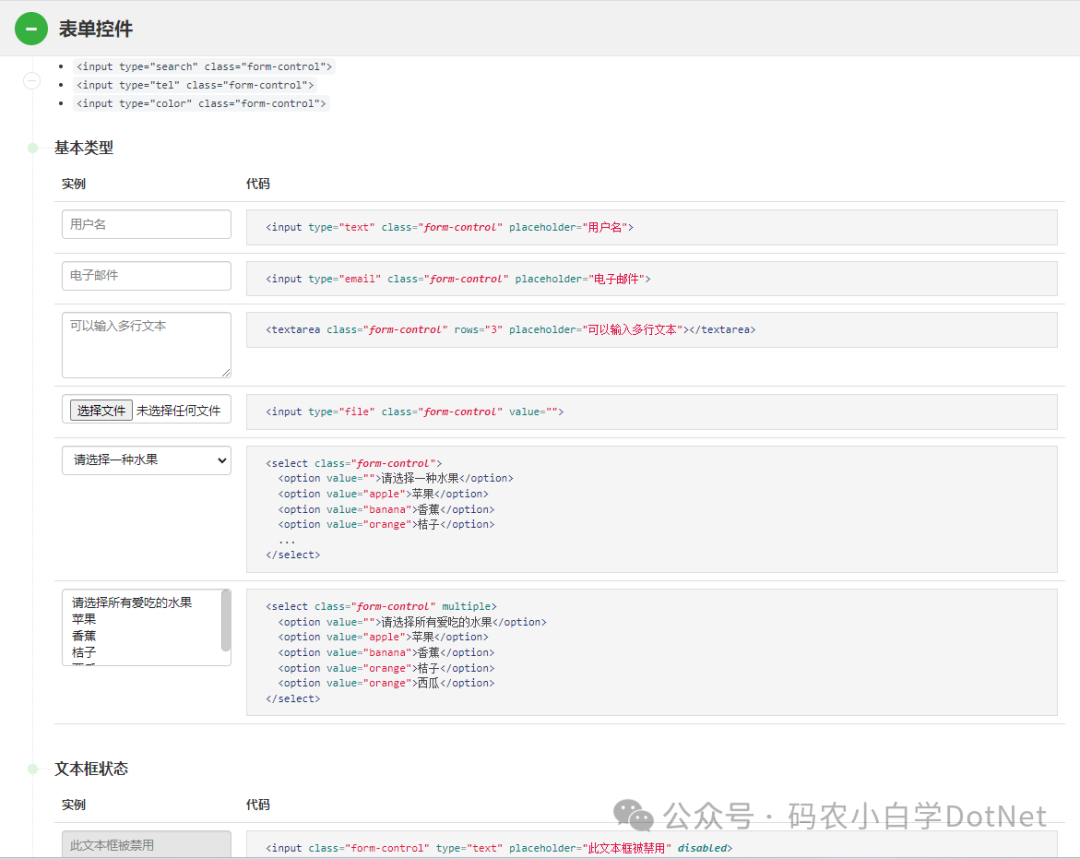Focus the 电子邮件 email input
Screen dimensions: 1080x859
[146, 276]
